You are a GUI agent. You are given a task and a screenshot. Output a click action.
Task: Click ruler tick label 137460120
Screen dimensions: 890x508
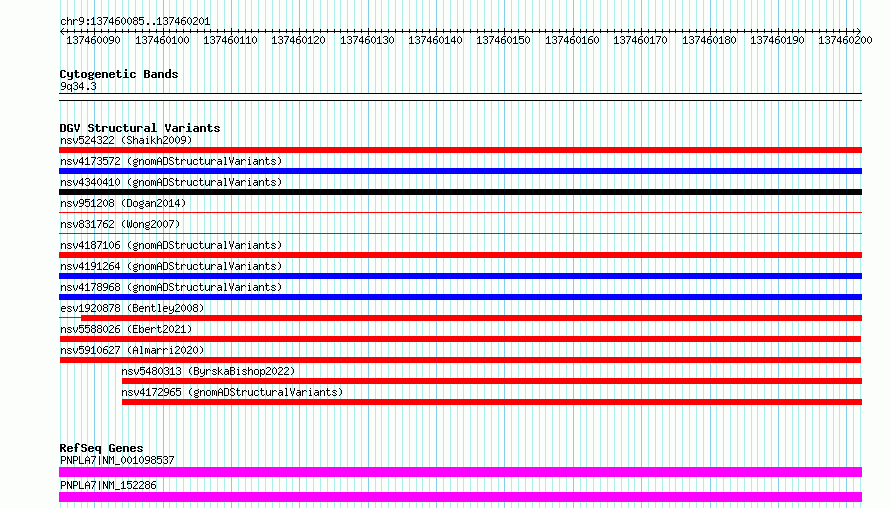point(299,40)
